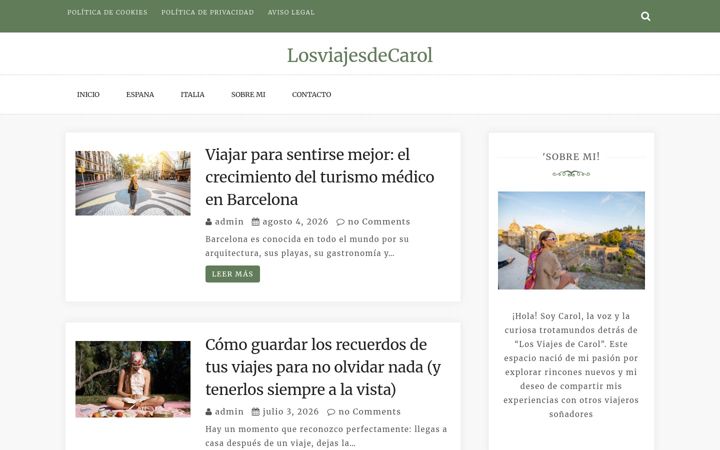Open the 'Cómo guardar los recuerdos' post title
This screenshot has width=720, height=450.
coord(323,367)
